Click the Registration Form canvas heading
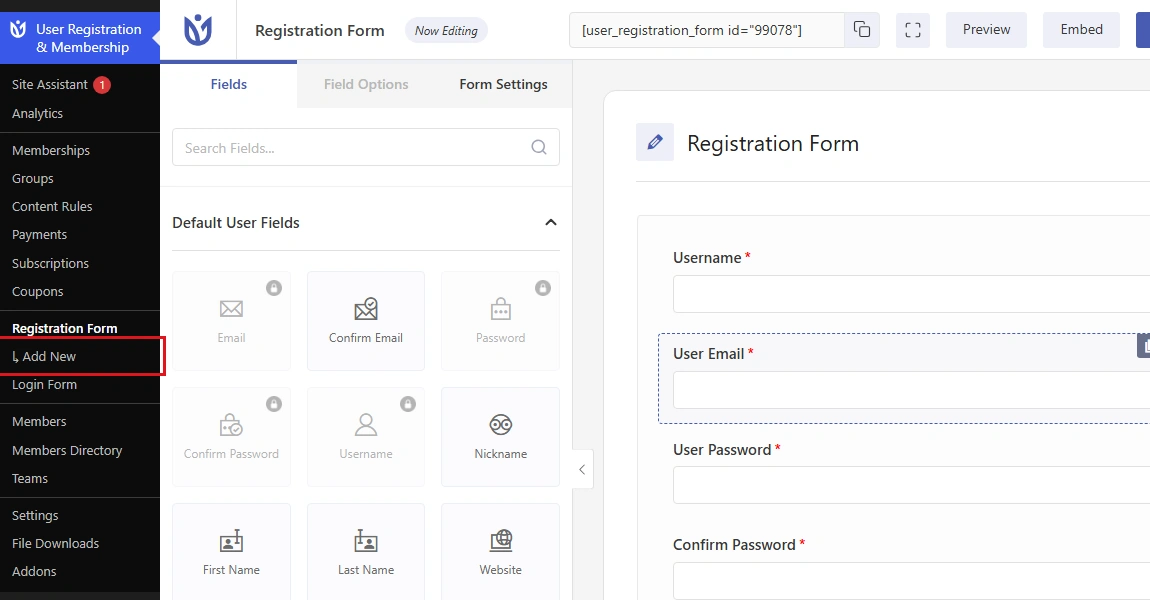 [x=772, y=143]
